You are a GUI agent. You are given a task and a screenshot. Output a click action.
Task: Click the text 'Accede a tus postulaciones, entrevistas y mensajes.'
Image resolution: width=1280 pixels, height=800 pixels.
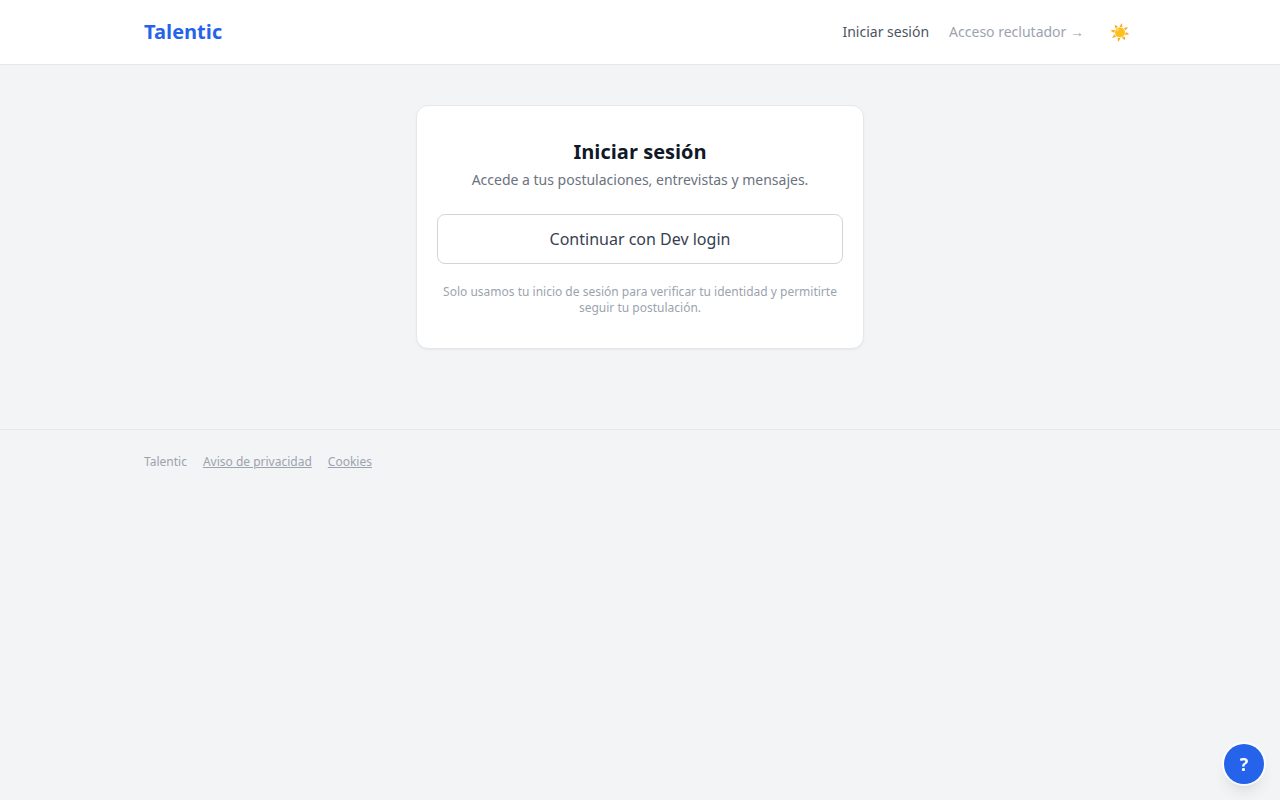(x=640, y=181)
